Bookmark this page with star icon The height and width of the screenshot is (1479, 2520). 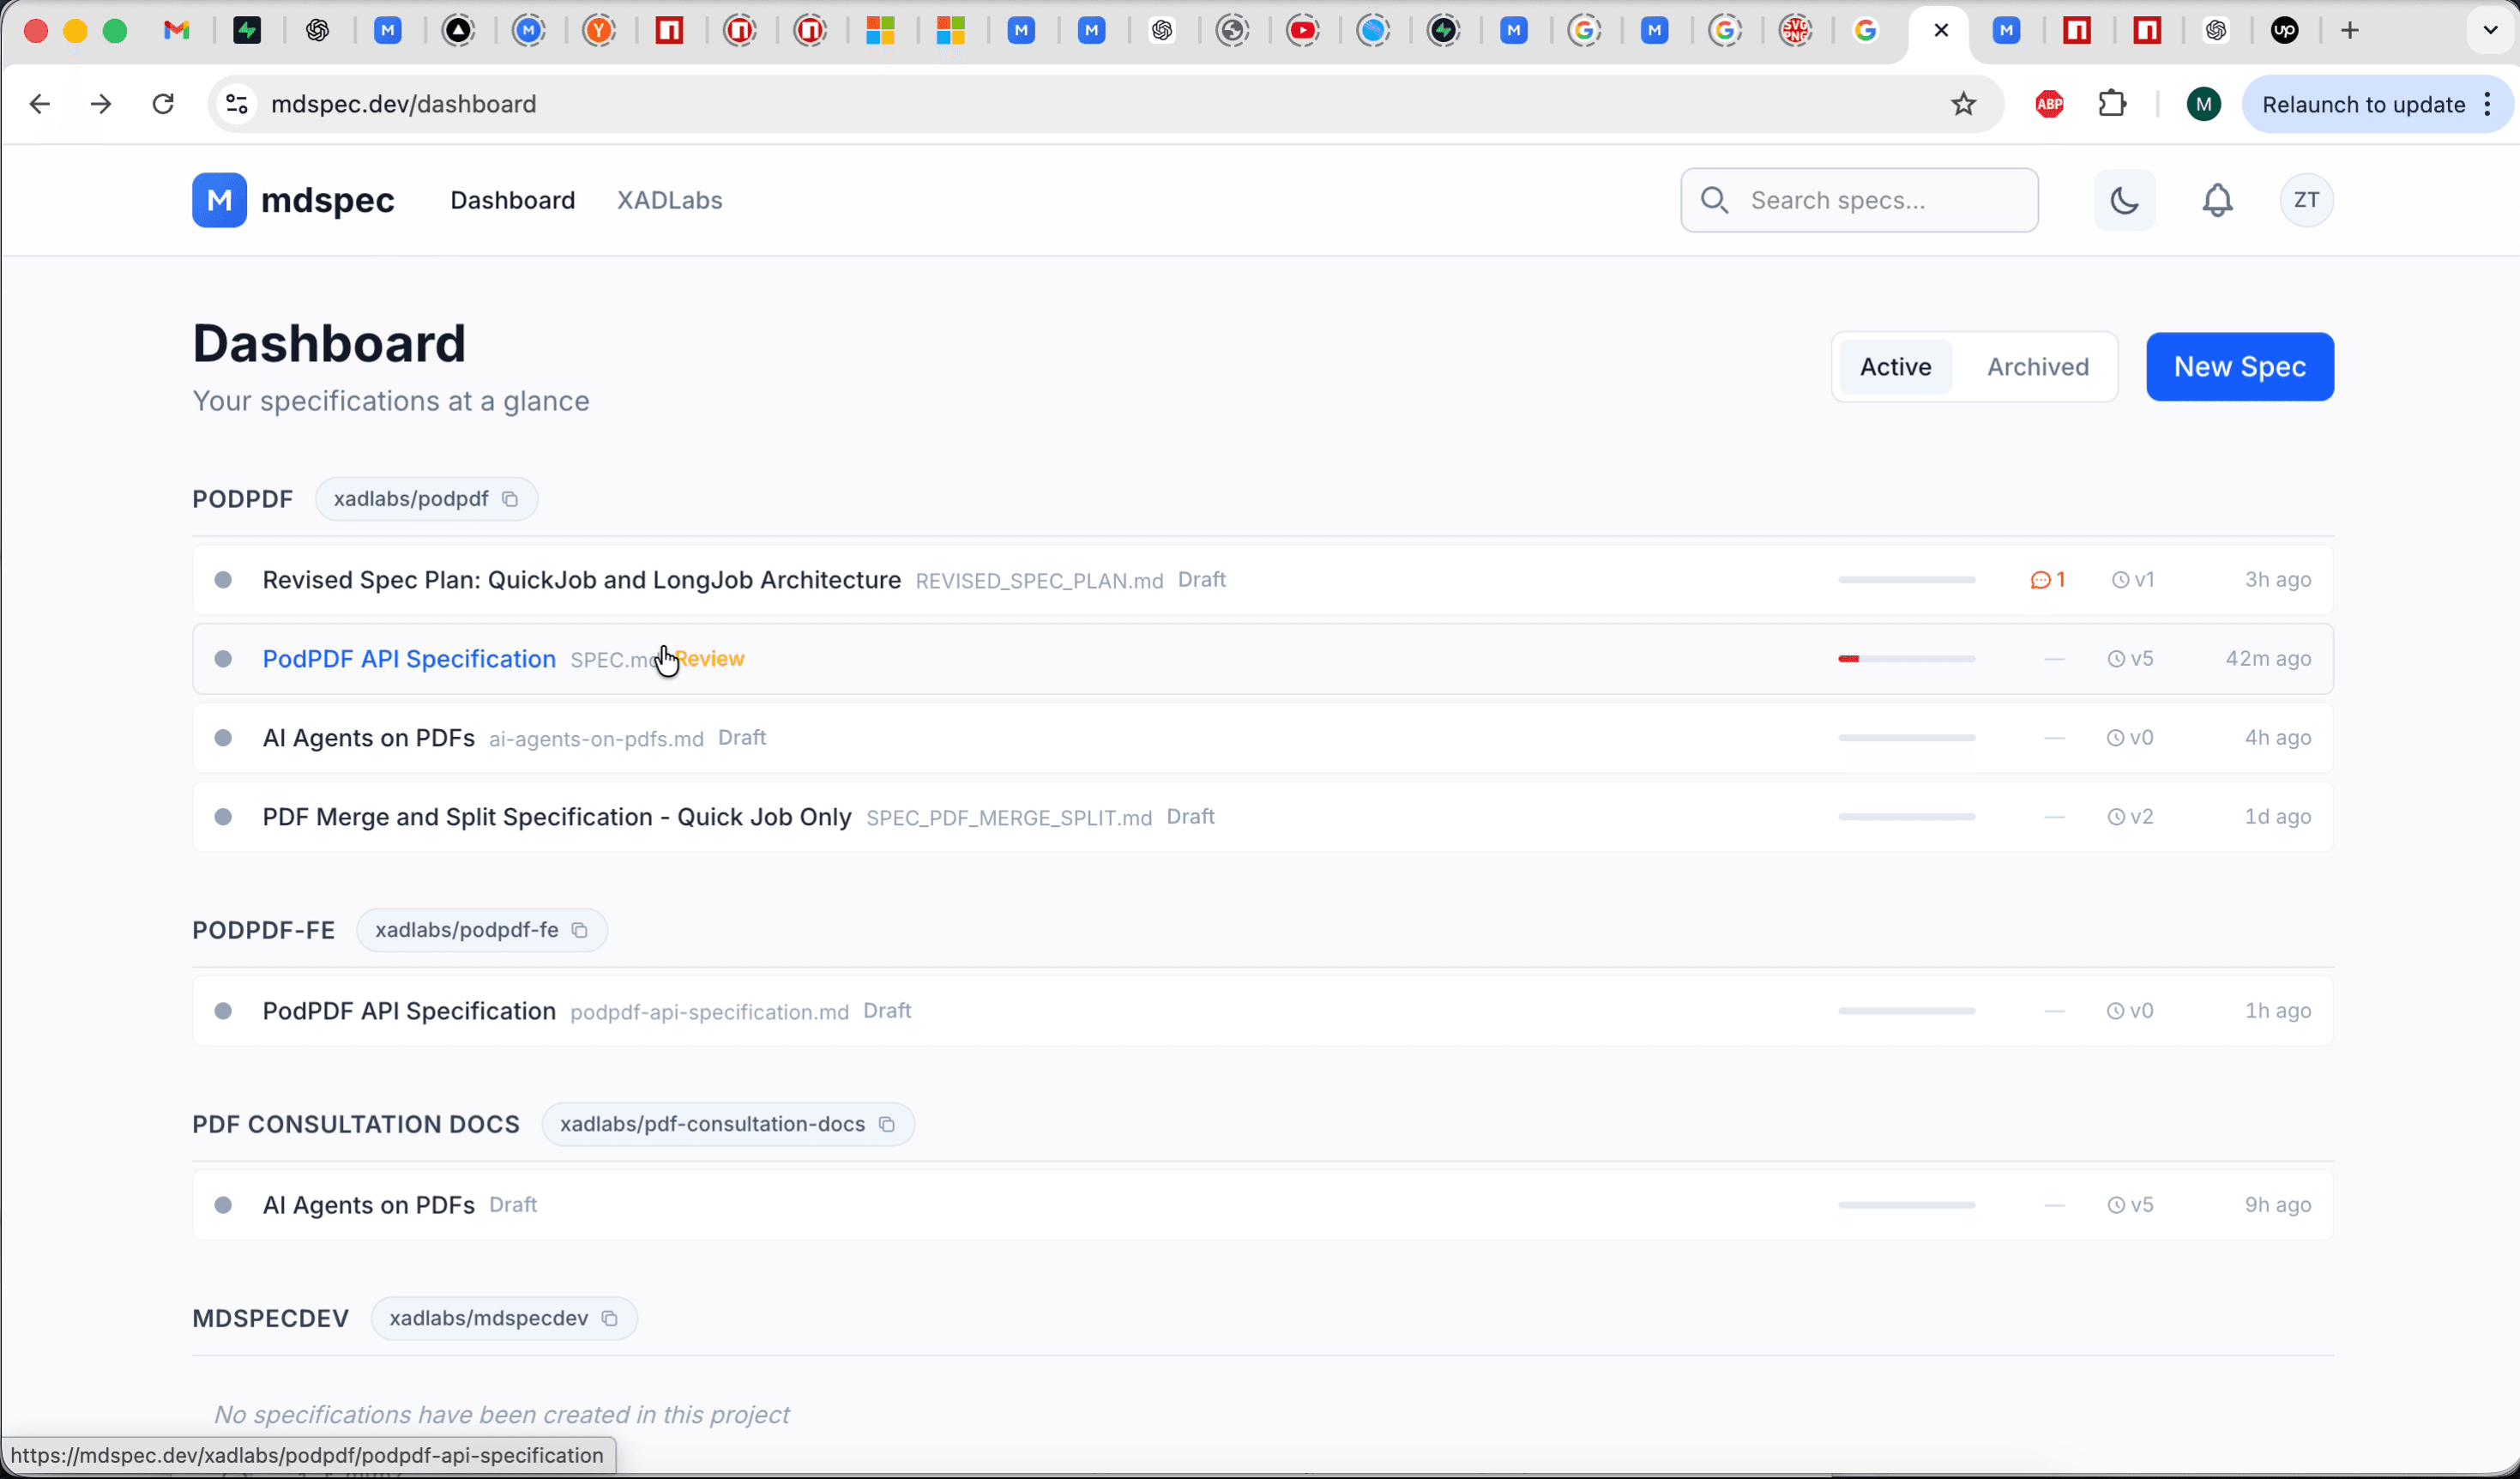tap(1963, 104)
